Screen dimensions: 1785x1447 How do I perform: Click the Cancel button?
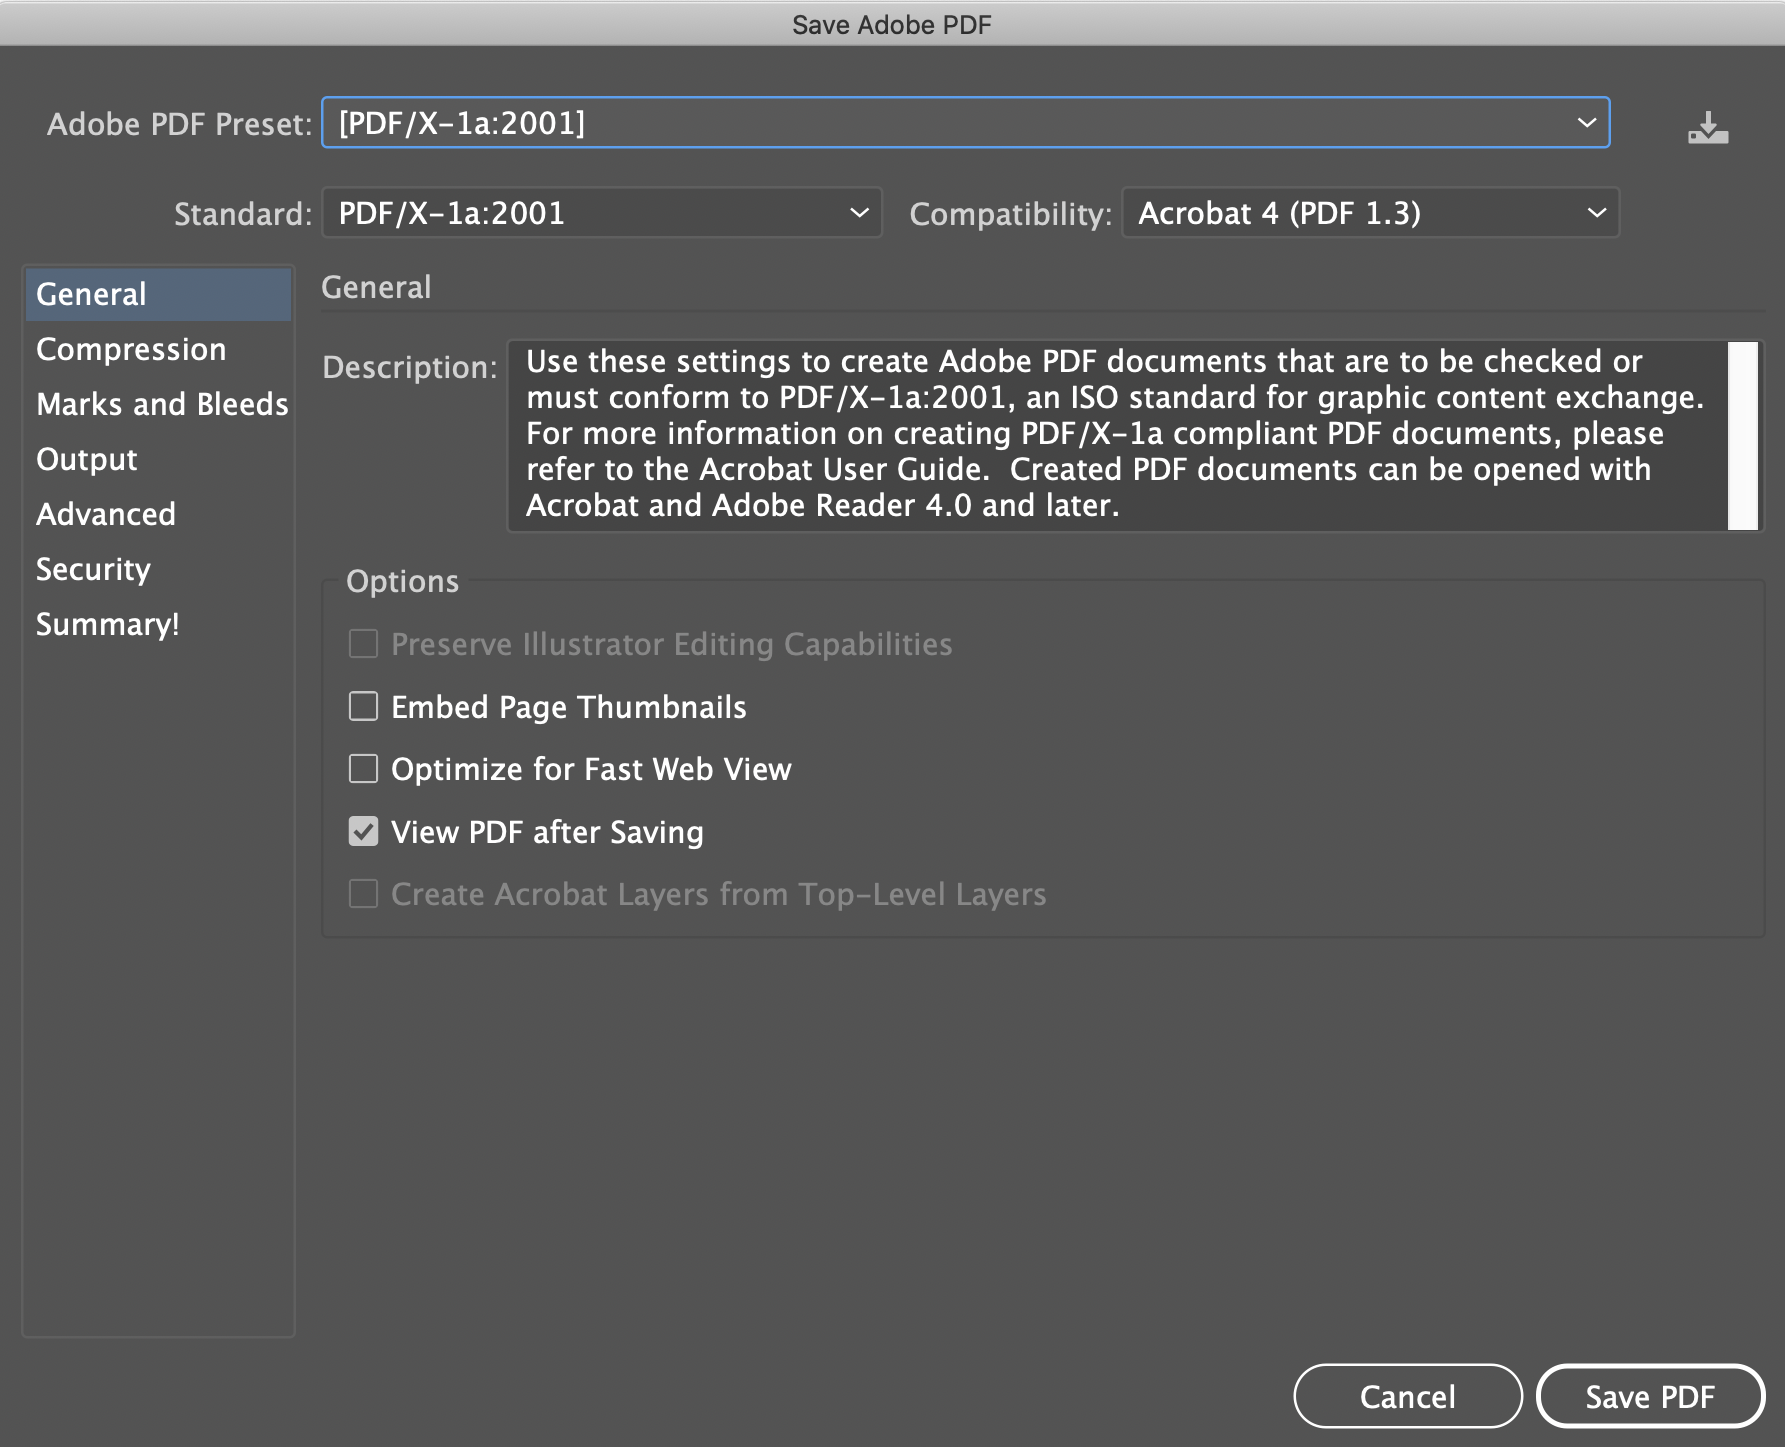(1407, 1396)
